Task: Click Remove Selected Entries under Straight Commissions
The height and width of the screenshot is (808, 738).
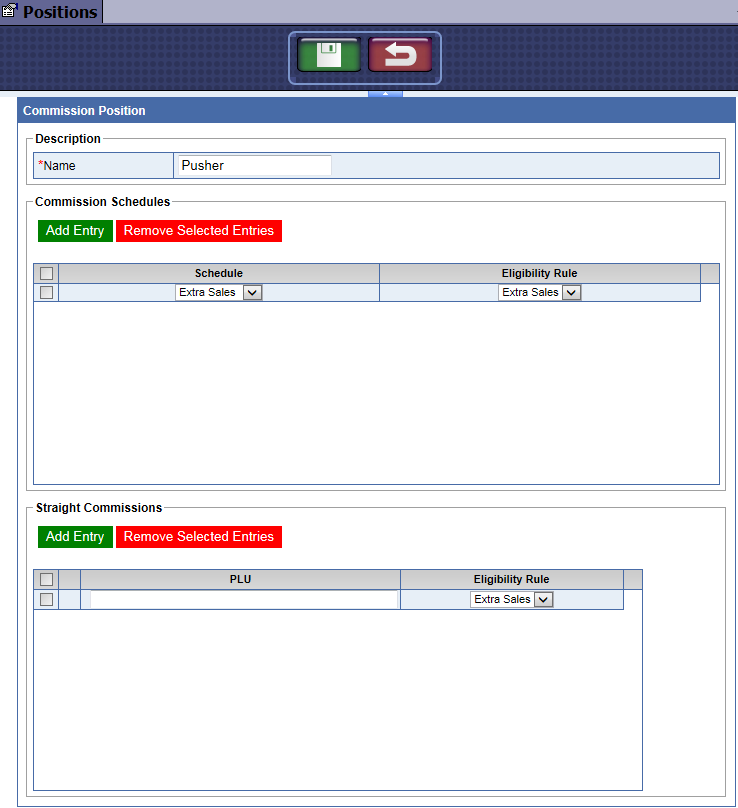Action: (199, 537)
